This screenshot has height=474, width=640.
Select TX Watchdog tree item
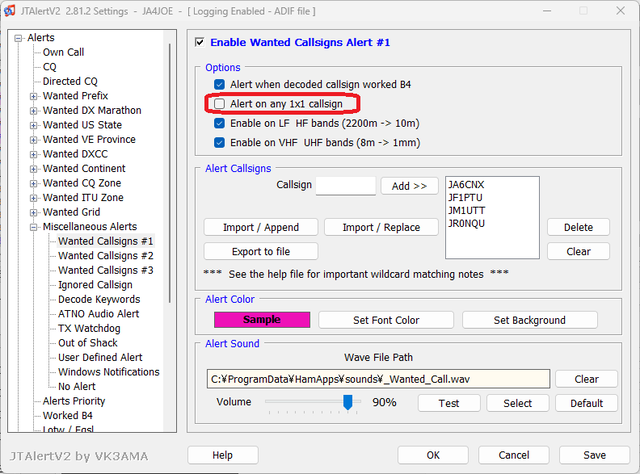pyautogui.click(x=89, y=329)
